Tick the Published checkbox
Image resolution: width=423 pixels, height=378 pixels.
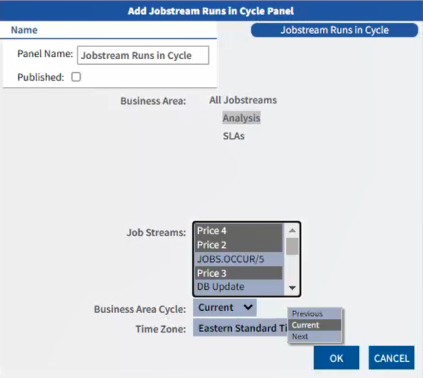76,77
